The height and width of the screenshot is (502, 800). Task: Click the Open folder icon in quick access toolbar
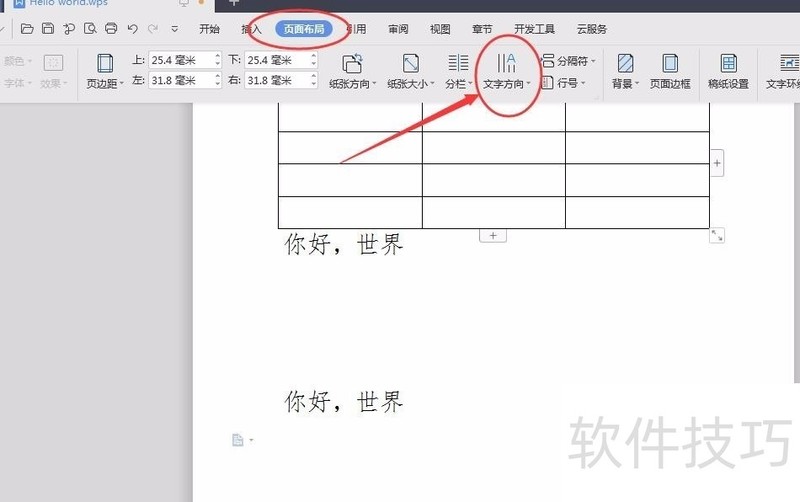(x=27, y=29)
